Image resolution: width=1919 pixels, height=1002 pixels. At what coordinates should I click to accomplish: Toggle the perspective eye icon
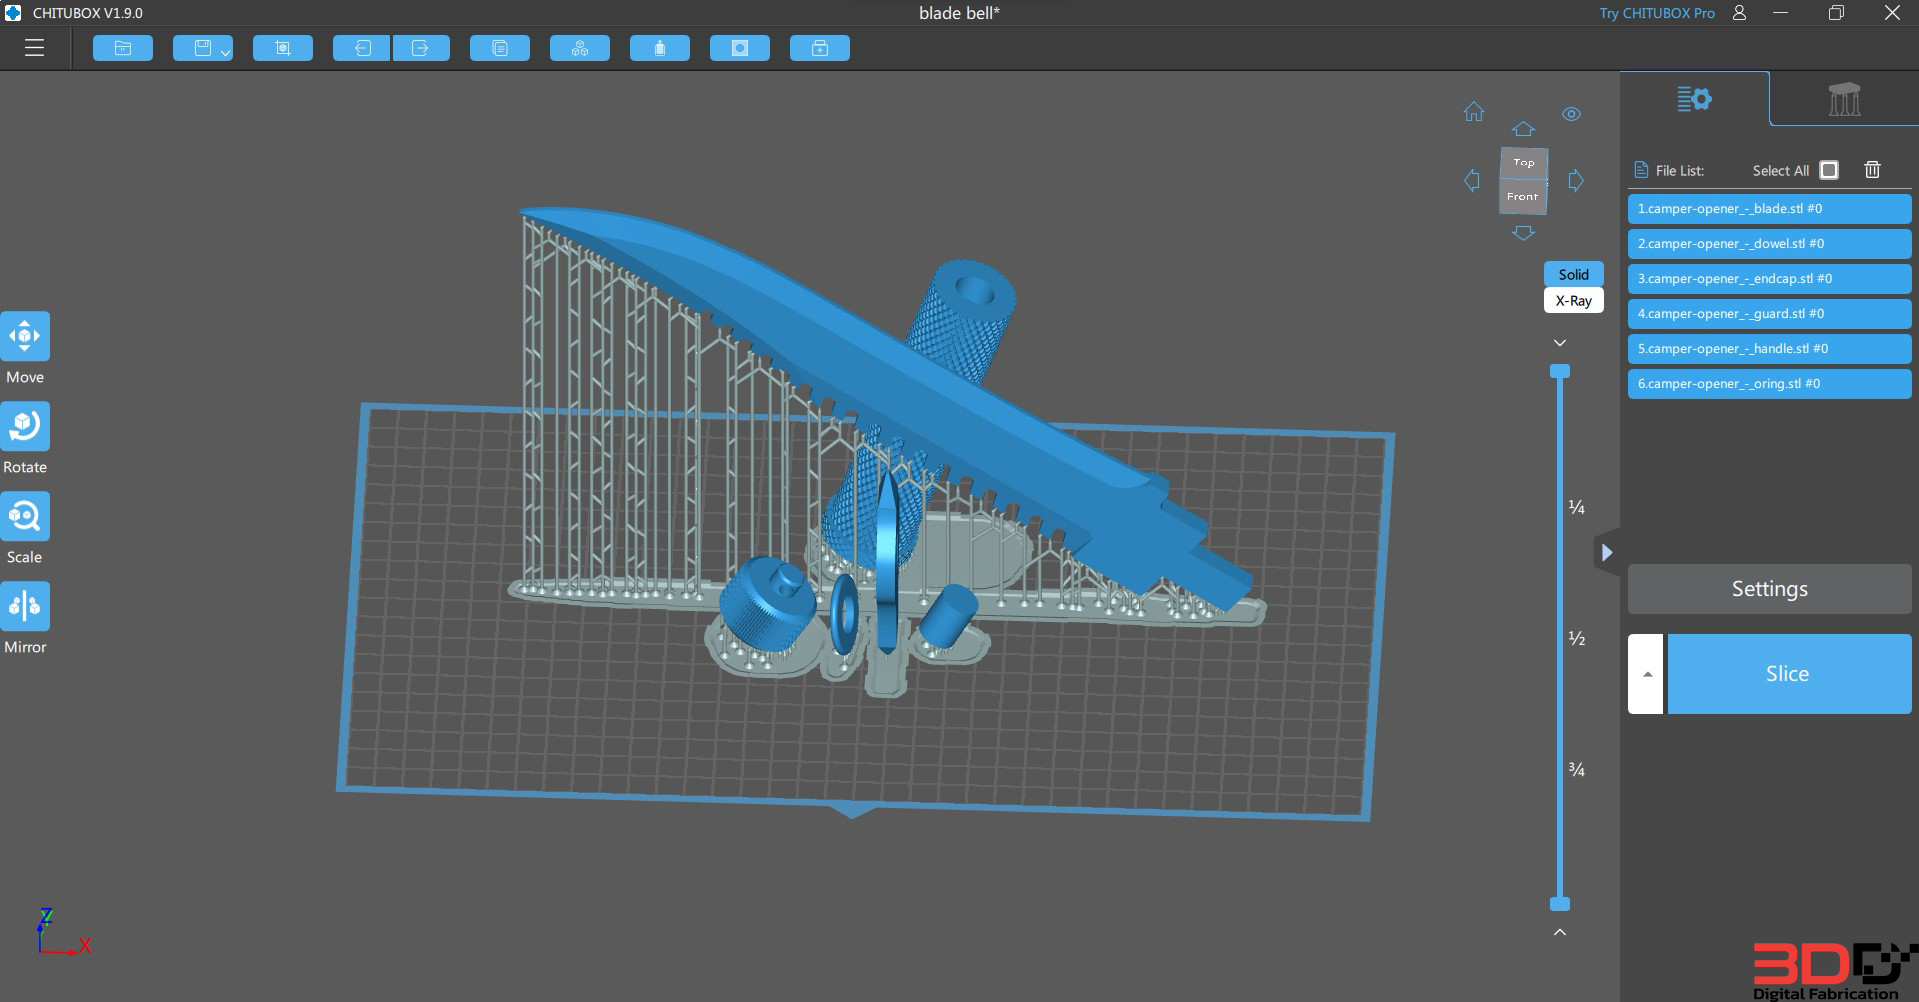(x=1572, y=114)
